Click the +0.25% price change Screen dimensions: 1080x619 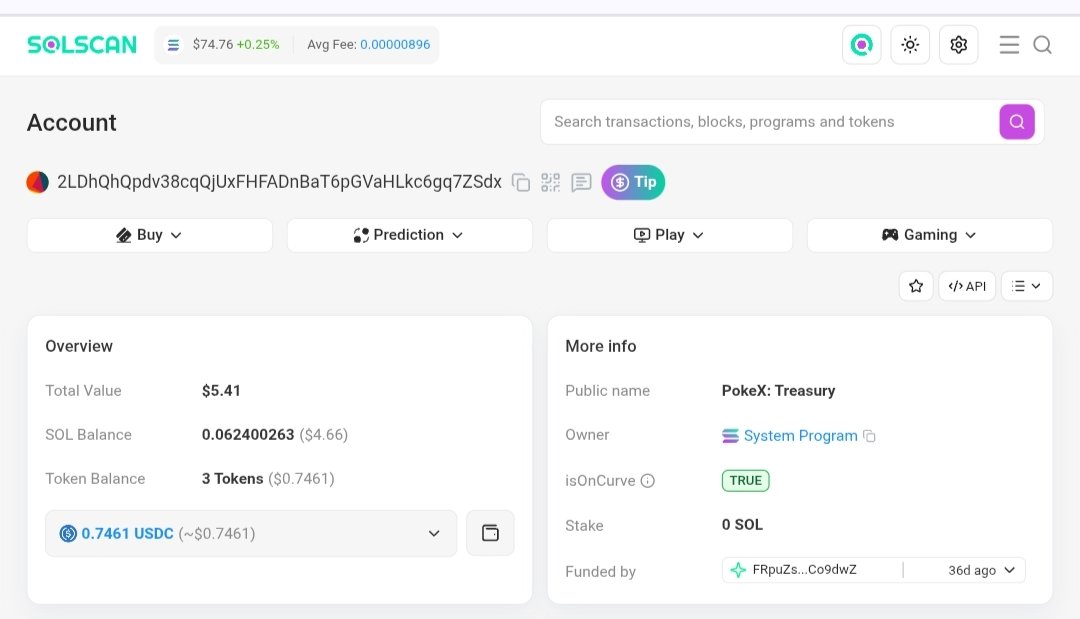[258, 45]
